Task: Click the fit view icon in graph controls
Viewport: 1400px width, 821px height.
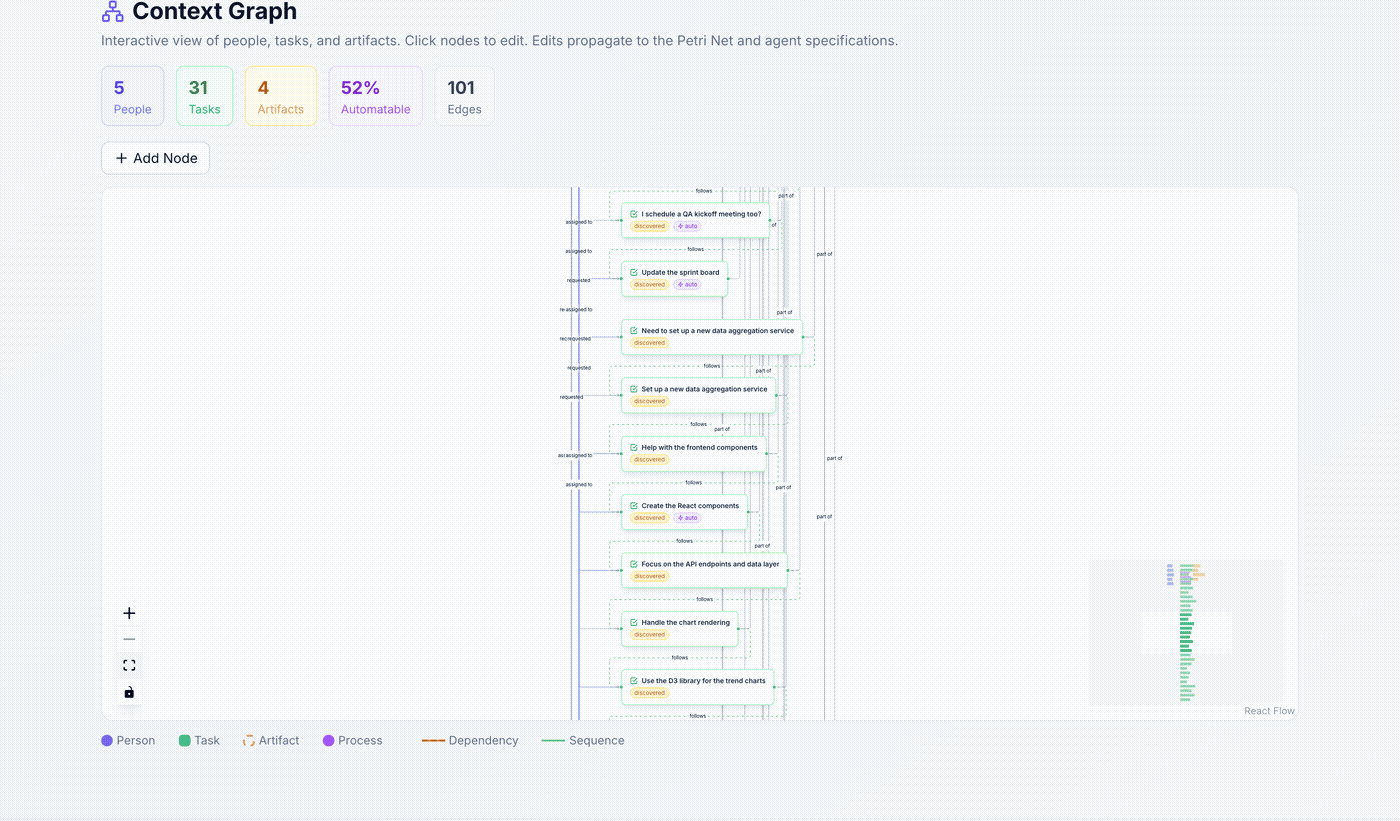Action: coord(128,664)
